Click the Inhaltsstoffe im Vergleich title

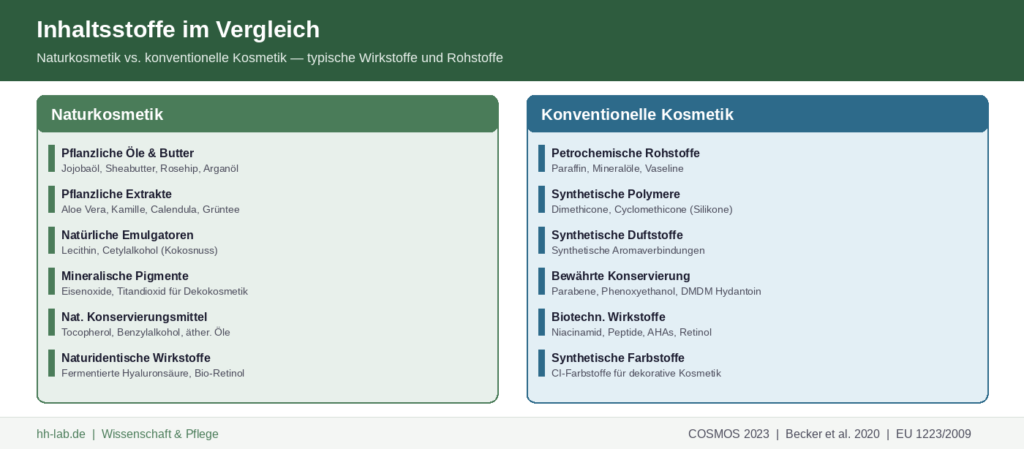178,29
